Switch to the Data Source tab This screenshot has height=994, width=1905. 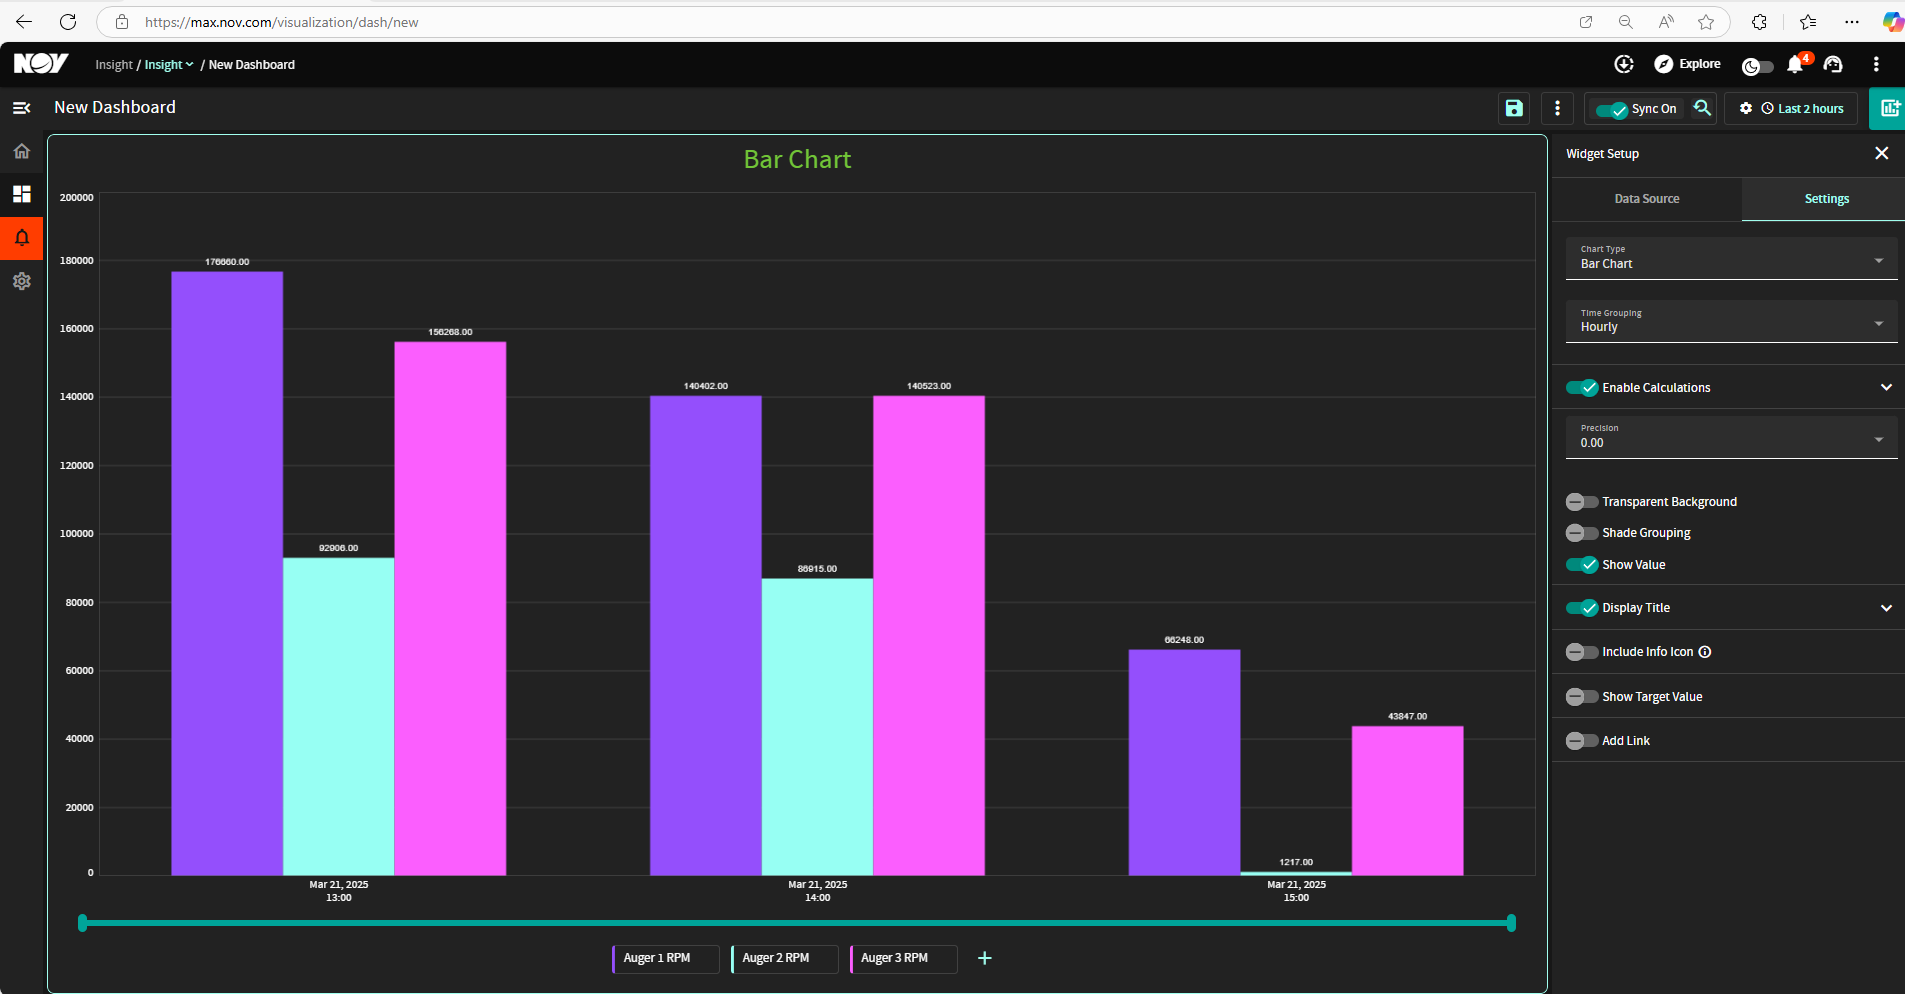pos(1647,199)
